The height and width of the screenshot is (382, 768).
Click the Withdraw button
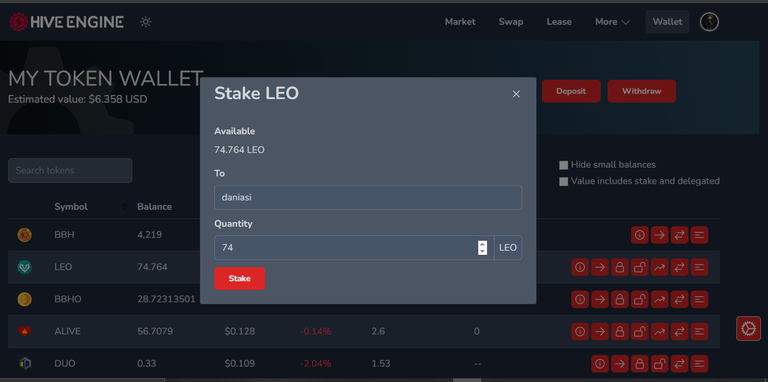(642, 92)
